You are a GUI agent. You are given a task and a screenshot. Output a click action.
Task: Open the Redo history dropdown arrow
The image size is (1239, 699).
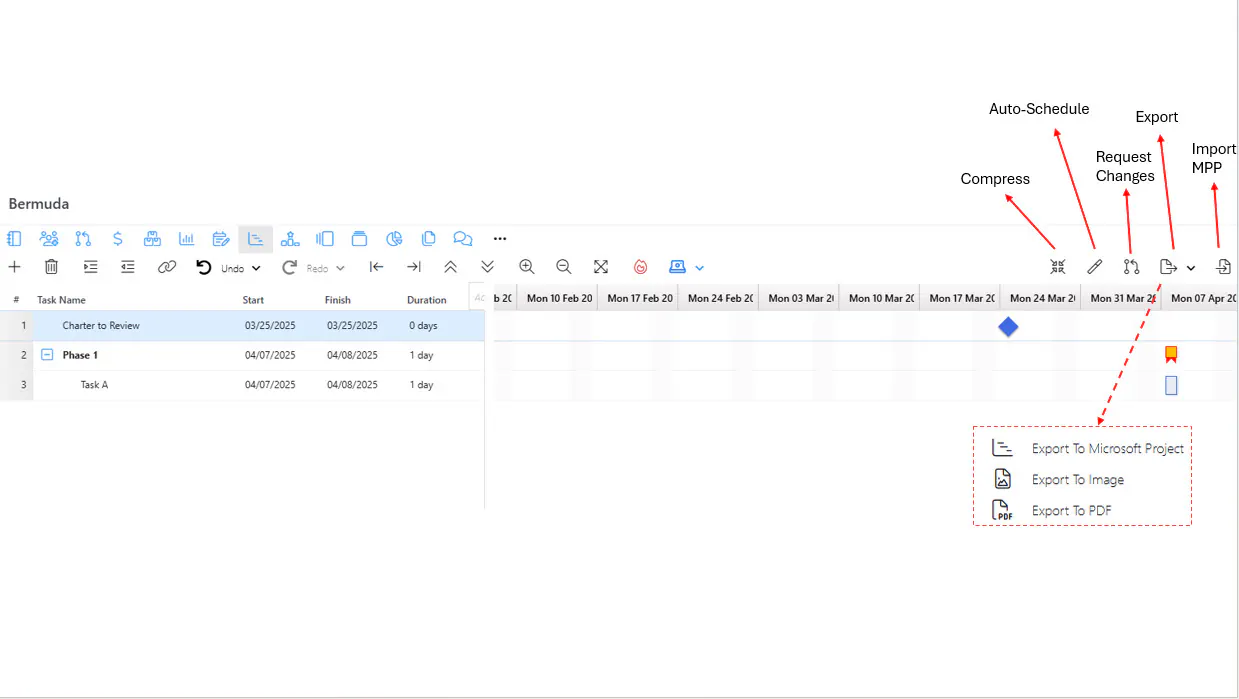pos(340,268)
